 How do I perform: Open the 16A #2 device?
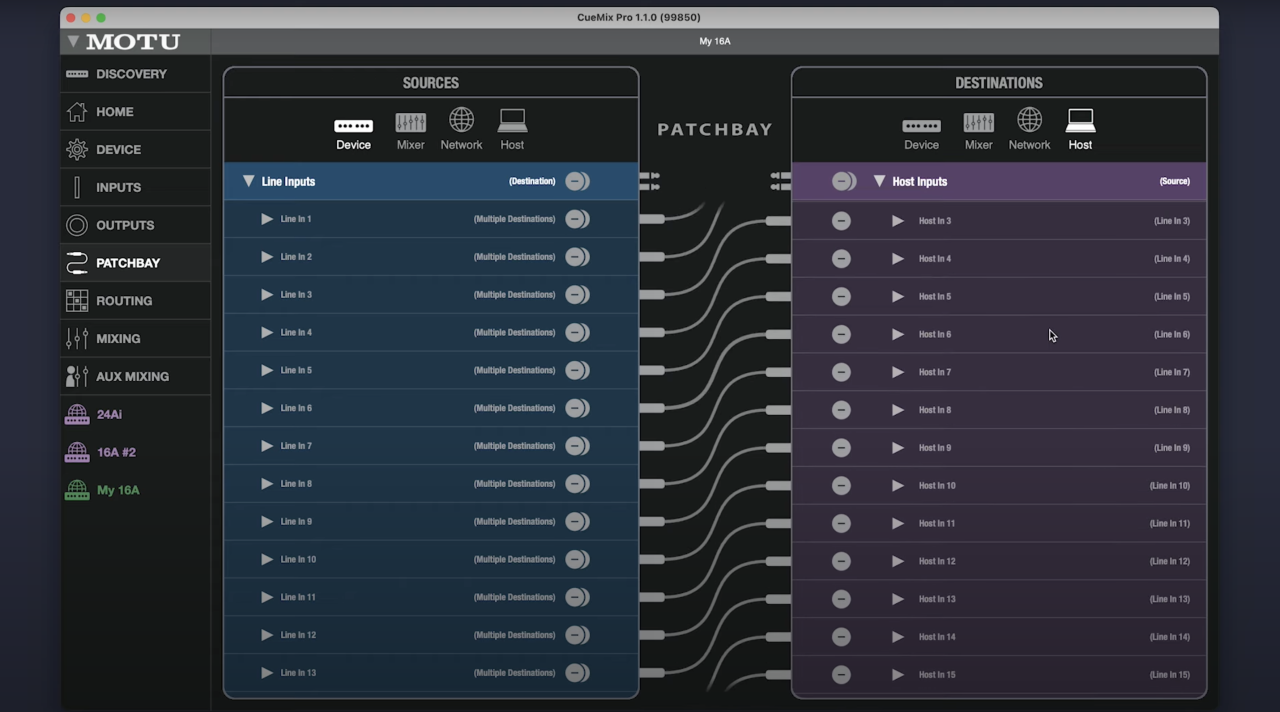pos(115,452)
